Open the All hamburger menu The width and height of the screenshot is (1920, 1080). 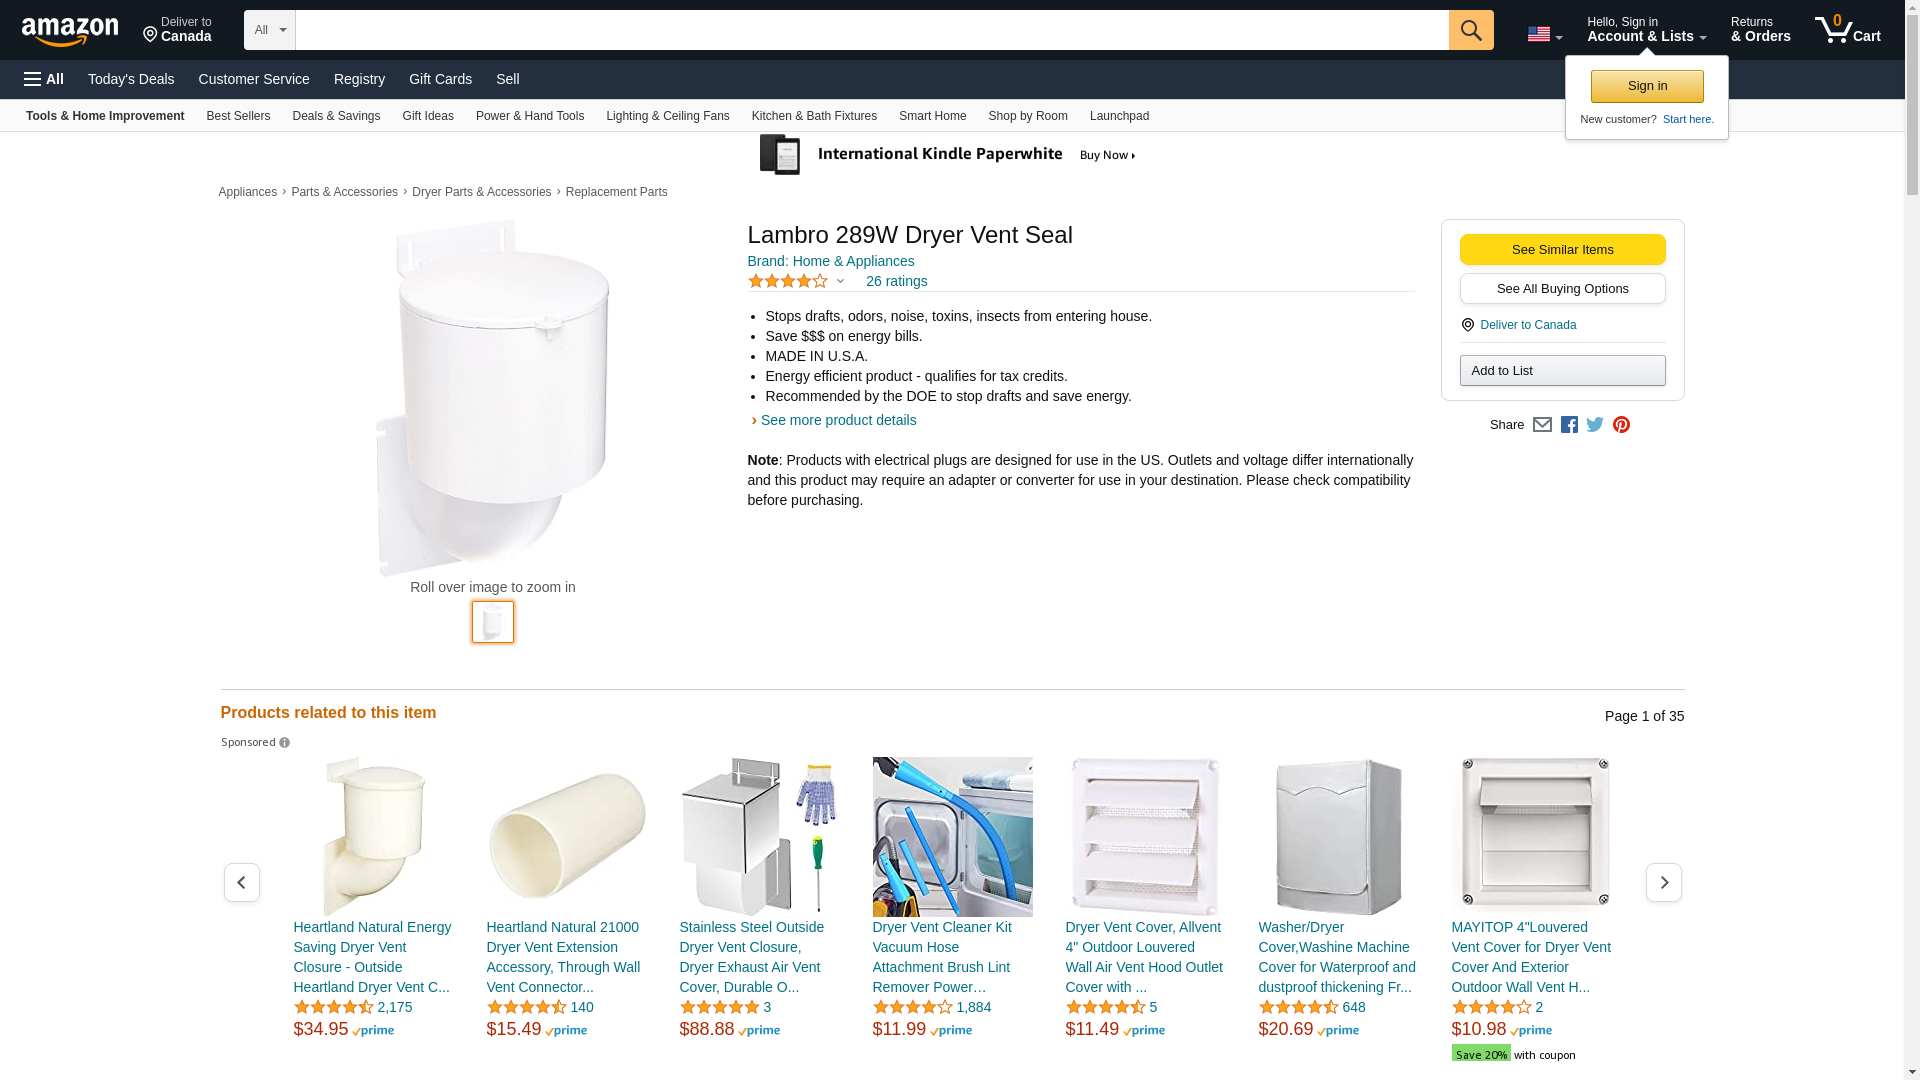[x=44, y=79]
